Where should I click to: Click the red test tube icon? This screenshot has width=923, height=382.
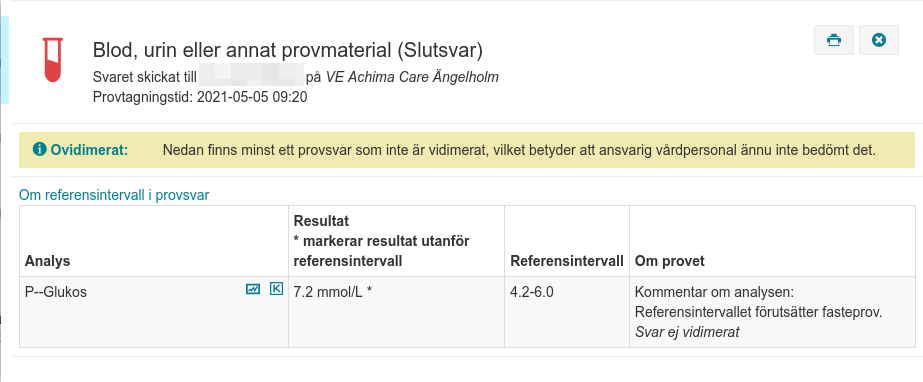pyautogui.click(x=52, y=59)
